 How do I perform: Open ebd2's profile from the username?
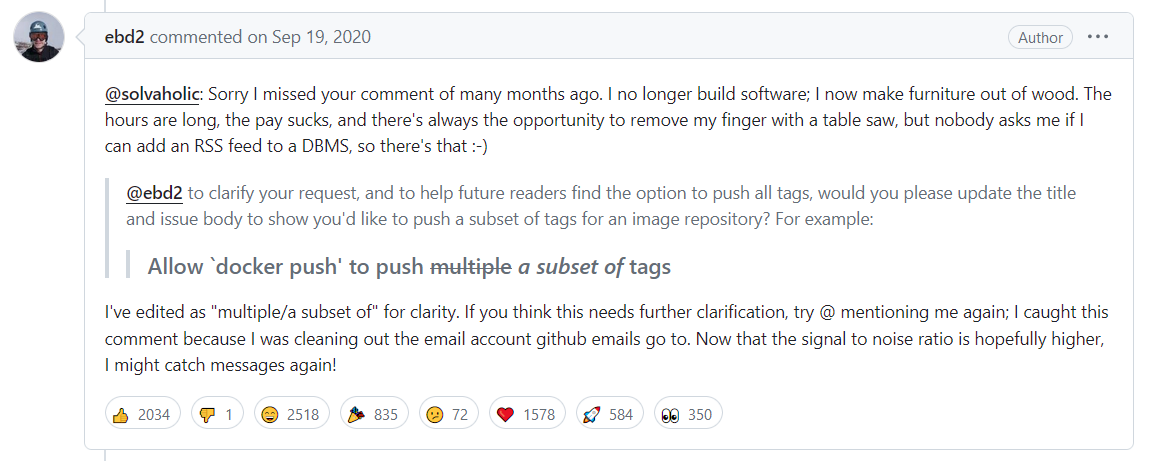pos(124,37)
